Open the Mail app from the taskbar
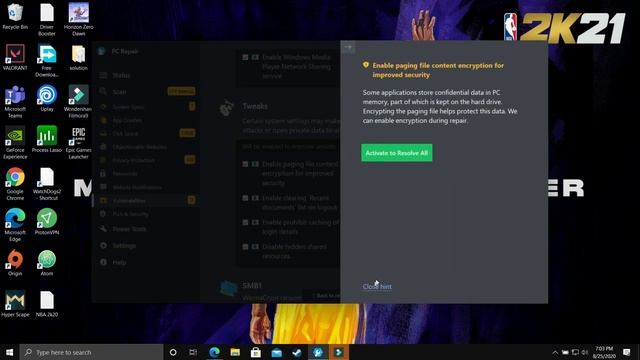Image resolution: width=640 pixels, height=360 pixels. click(x=277, y=352)
